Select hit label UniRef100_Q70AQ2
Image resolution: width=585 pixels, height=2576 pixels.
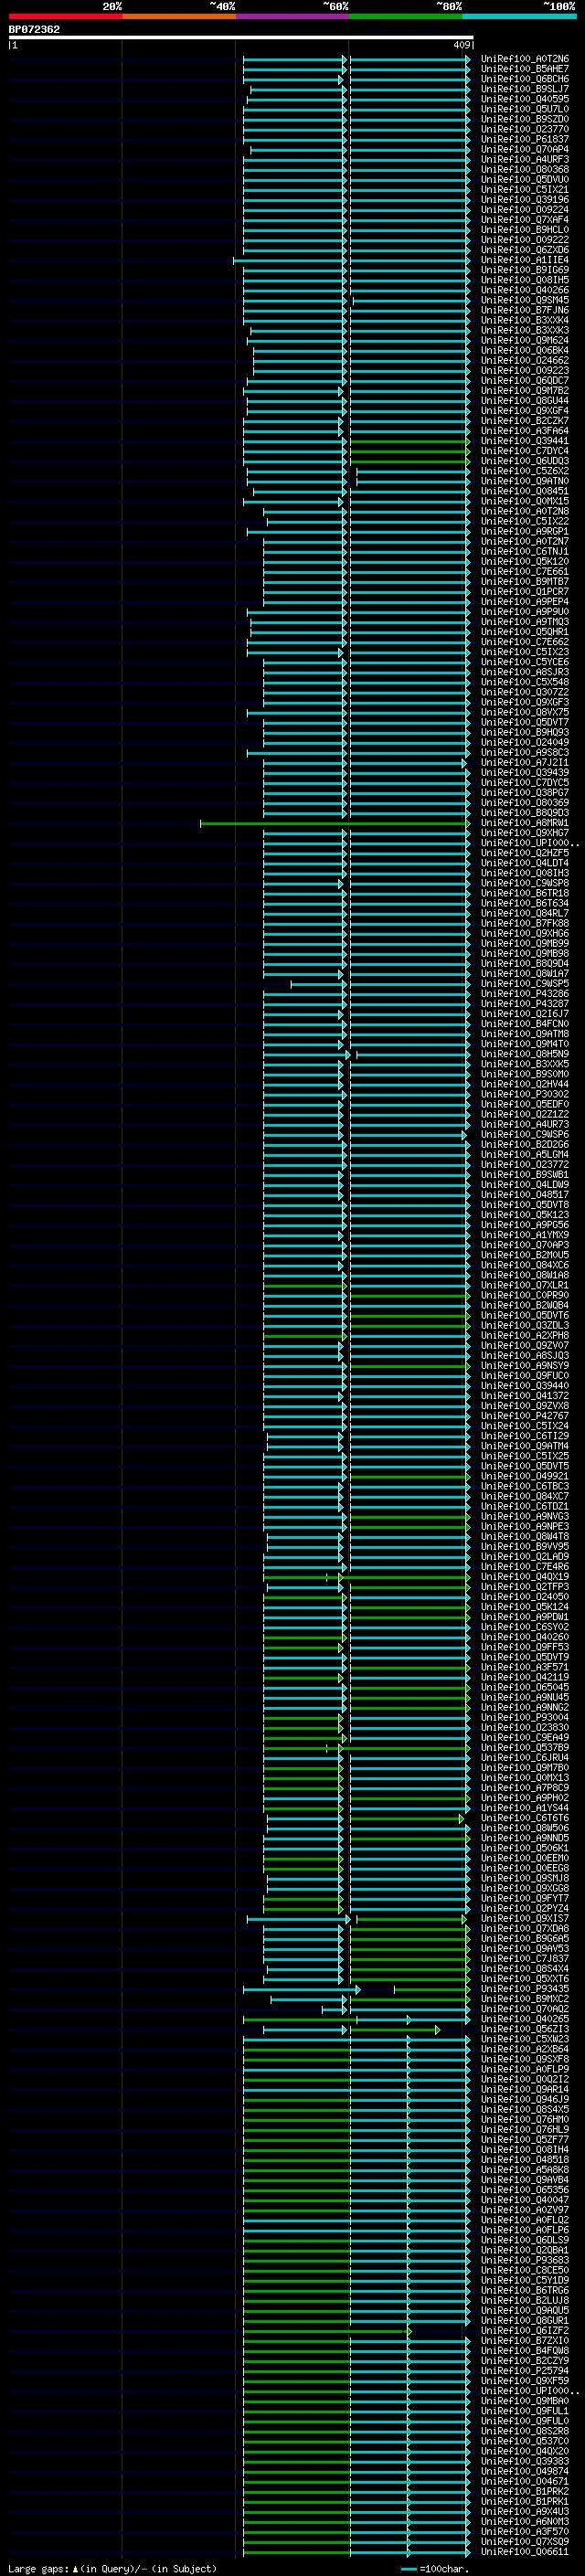tap(525, 2009)
